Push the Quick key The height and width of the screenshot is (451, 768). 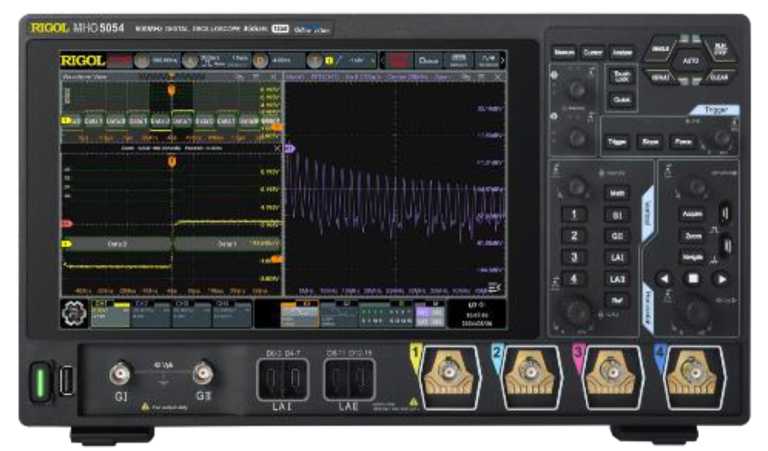pyautogui.click(x=622, y=100)
